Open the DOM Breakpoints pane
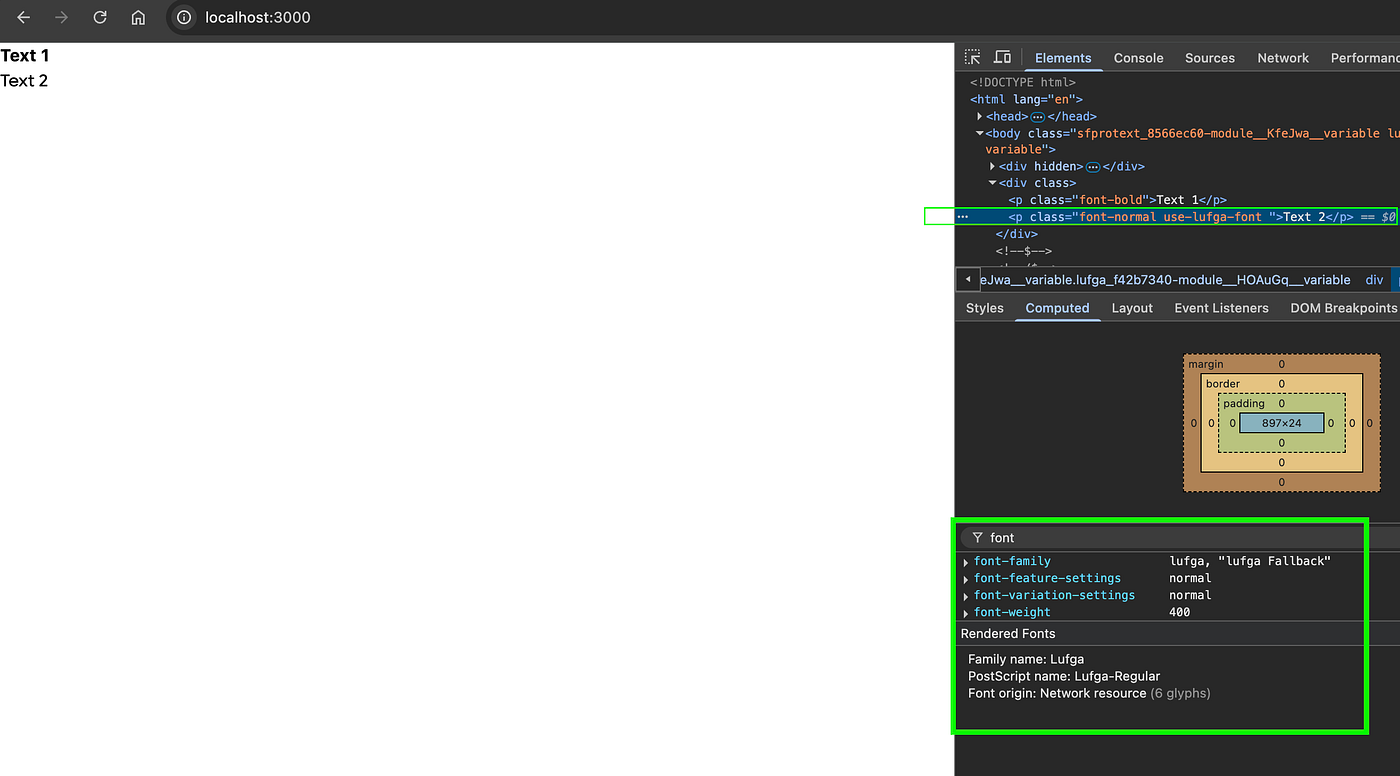 tap(1343, 308)
